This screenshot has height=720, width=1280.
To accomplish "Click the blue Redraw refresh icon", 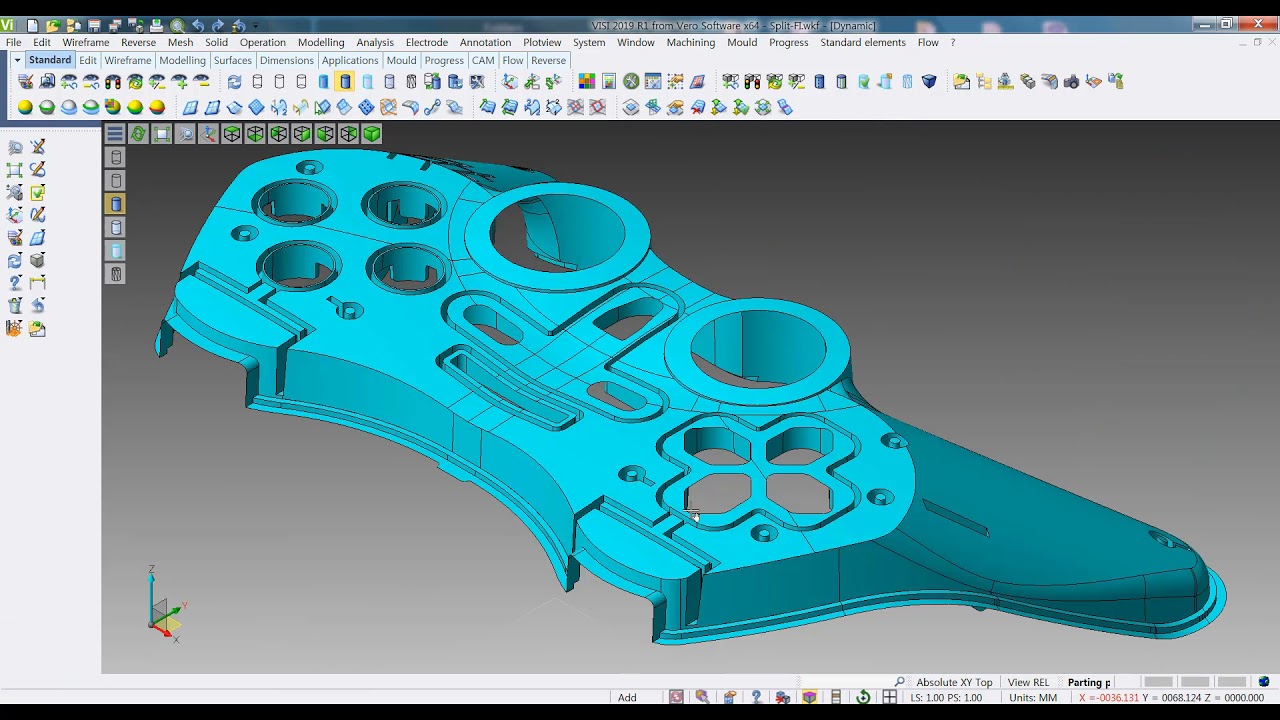I will (x=234, y=82).
